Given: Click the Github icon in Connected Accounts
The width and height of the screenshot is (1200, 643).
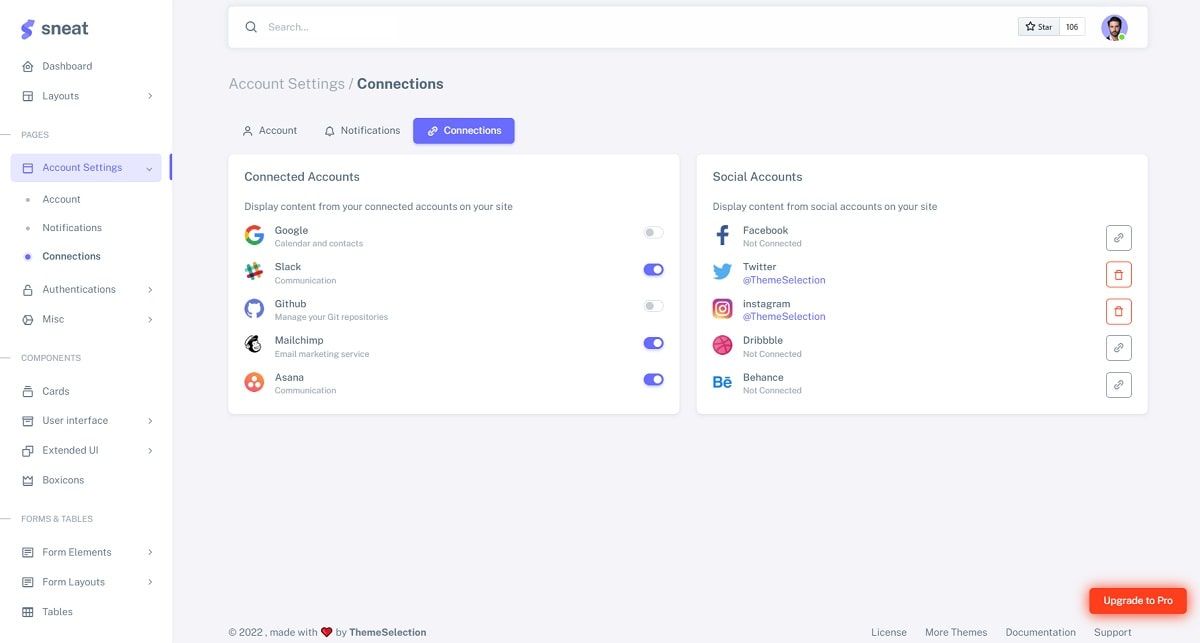Looking at the screenshot, I should tap(251, 306).
